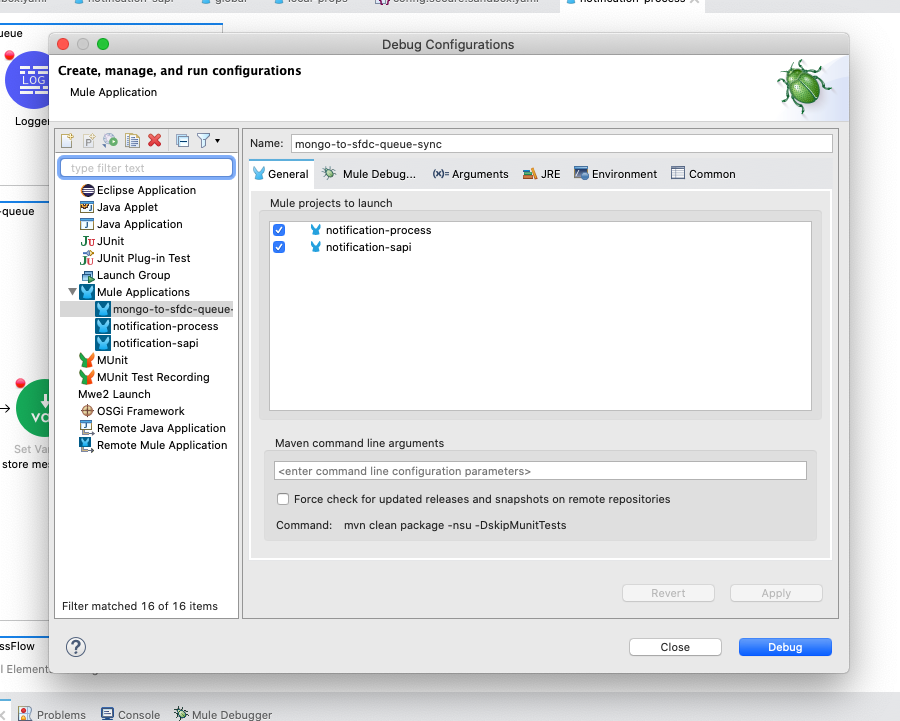Focus the Maven command line arguments field
The image size is (900, 721).
(x=540, y=471)
